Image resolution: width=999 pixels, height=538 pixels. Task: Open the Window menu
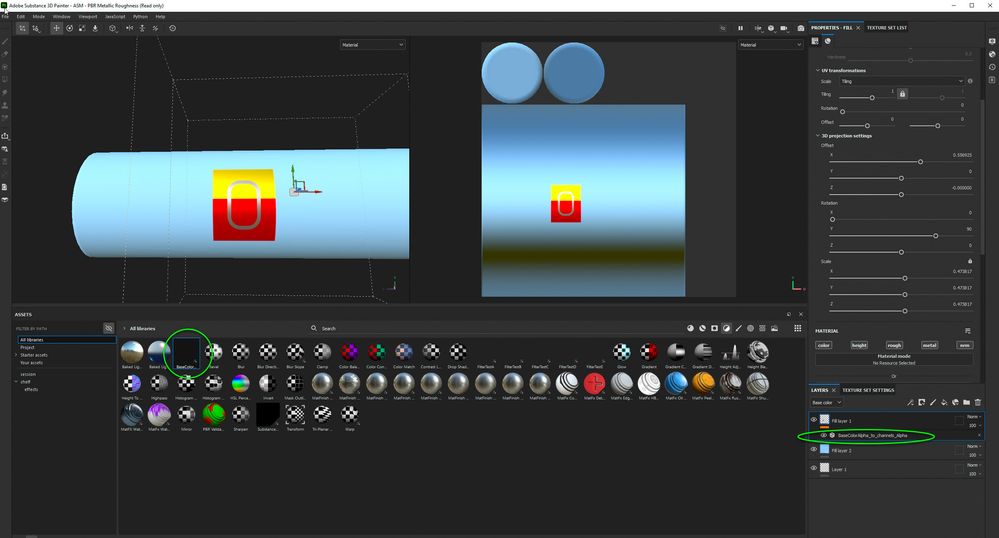click(62, 17)
